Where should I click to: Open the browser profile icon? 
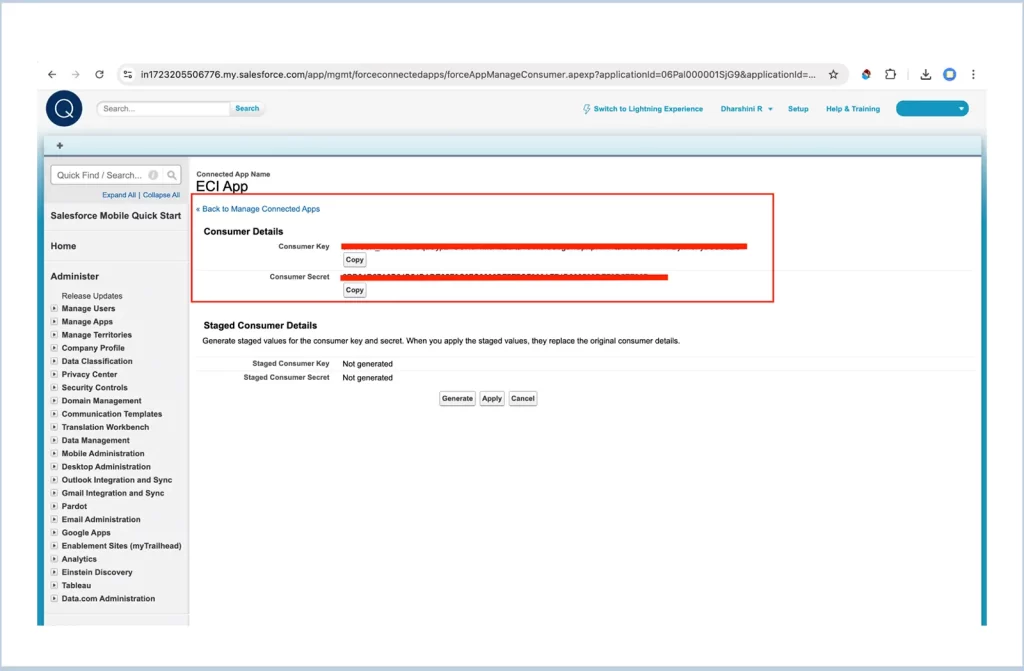pyautogui.click(x=950, y=74)
